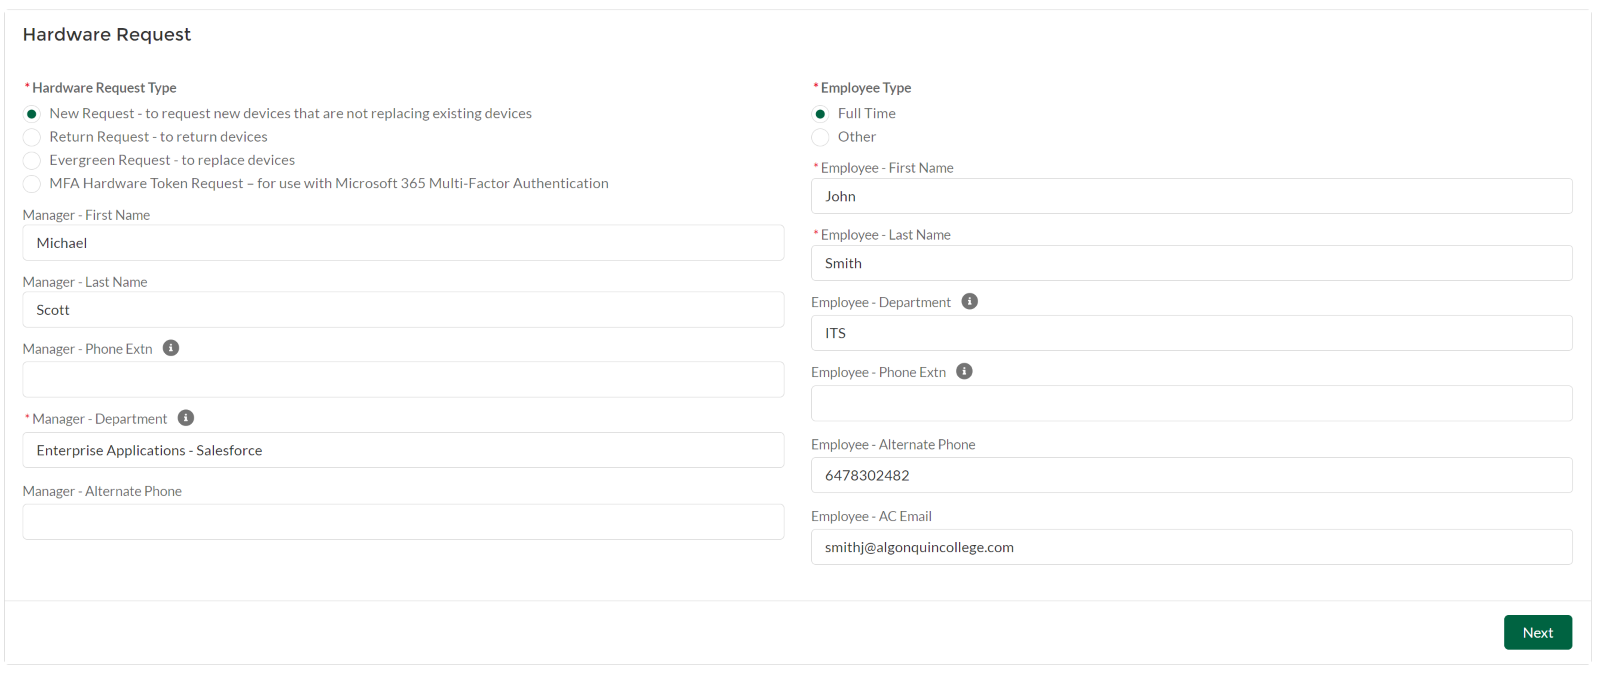Click info icon beside Manager - Phone Extn
Image resolution: width=1600 pixels, height=673 pixels.
click(171, 348)
